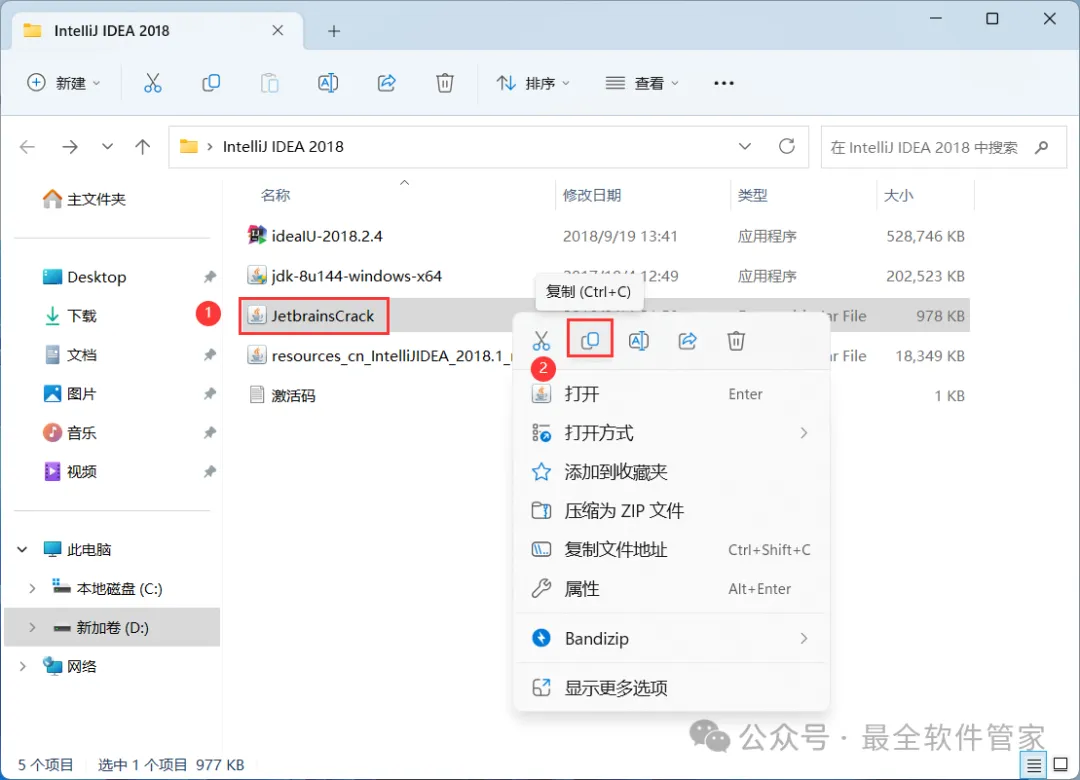Sort by the 修改日期 column header
The width and height of the screenshot is (1080, 780).
[x=592, y=196]
